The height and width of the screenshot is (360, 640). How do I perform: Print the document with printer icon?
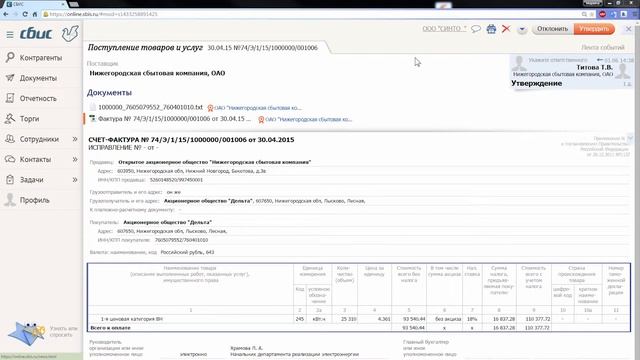click(x=491, y=29)
